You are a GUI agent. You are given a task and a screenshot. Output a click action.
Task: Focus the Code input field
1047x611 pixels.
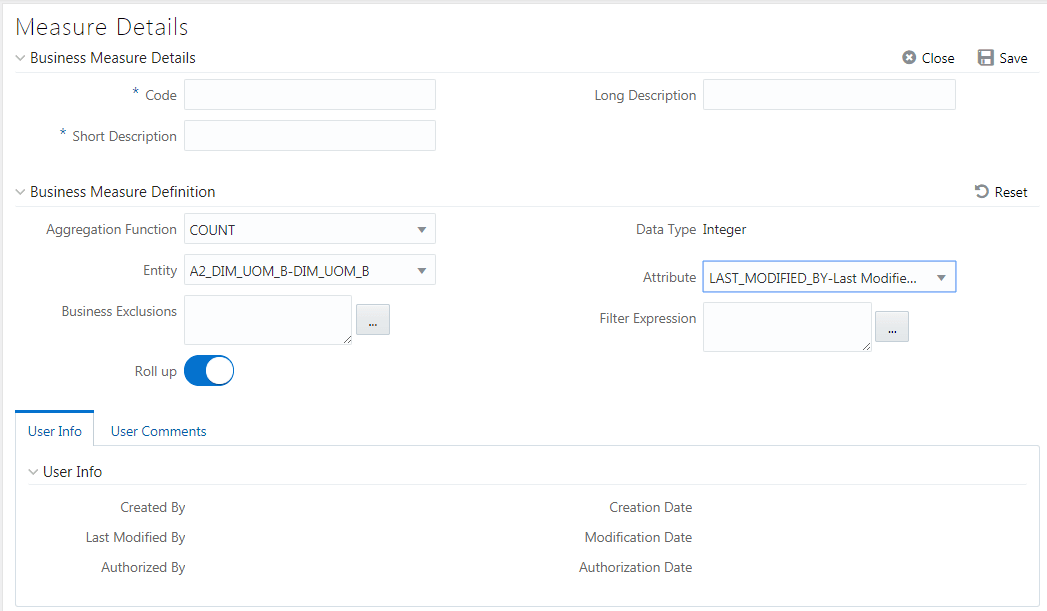point(310,94)
